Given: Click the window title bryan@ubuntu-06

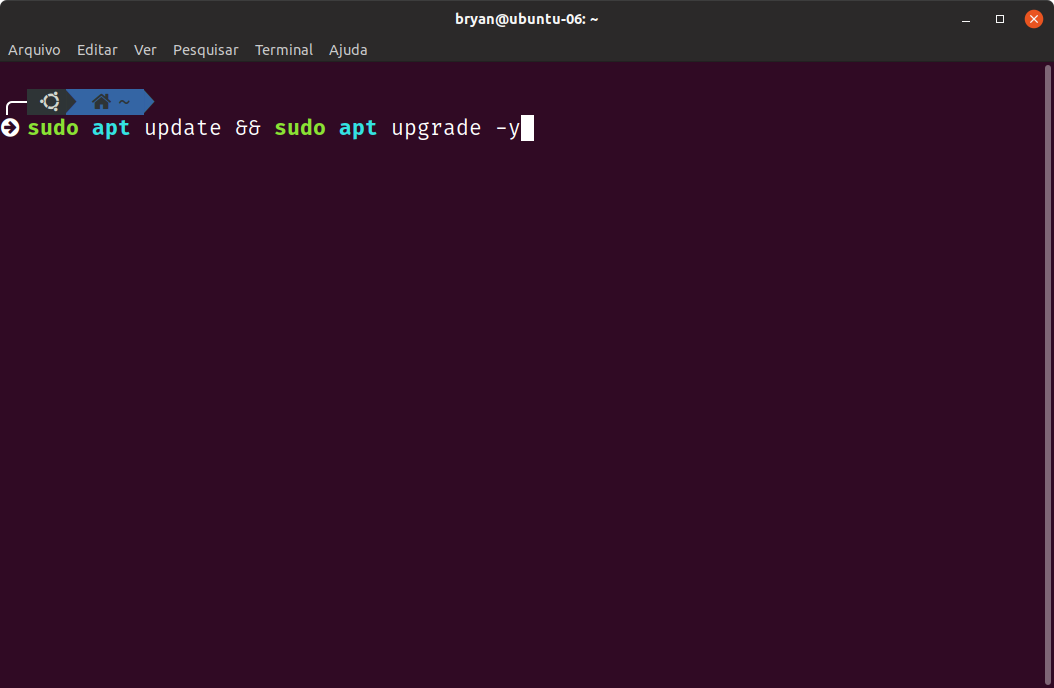Looking at the screenshot, I should (526, 19).
